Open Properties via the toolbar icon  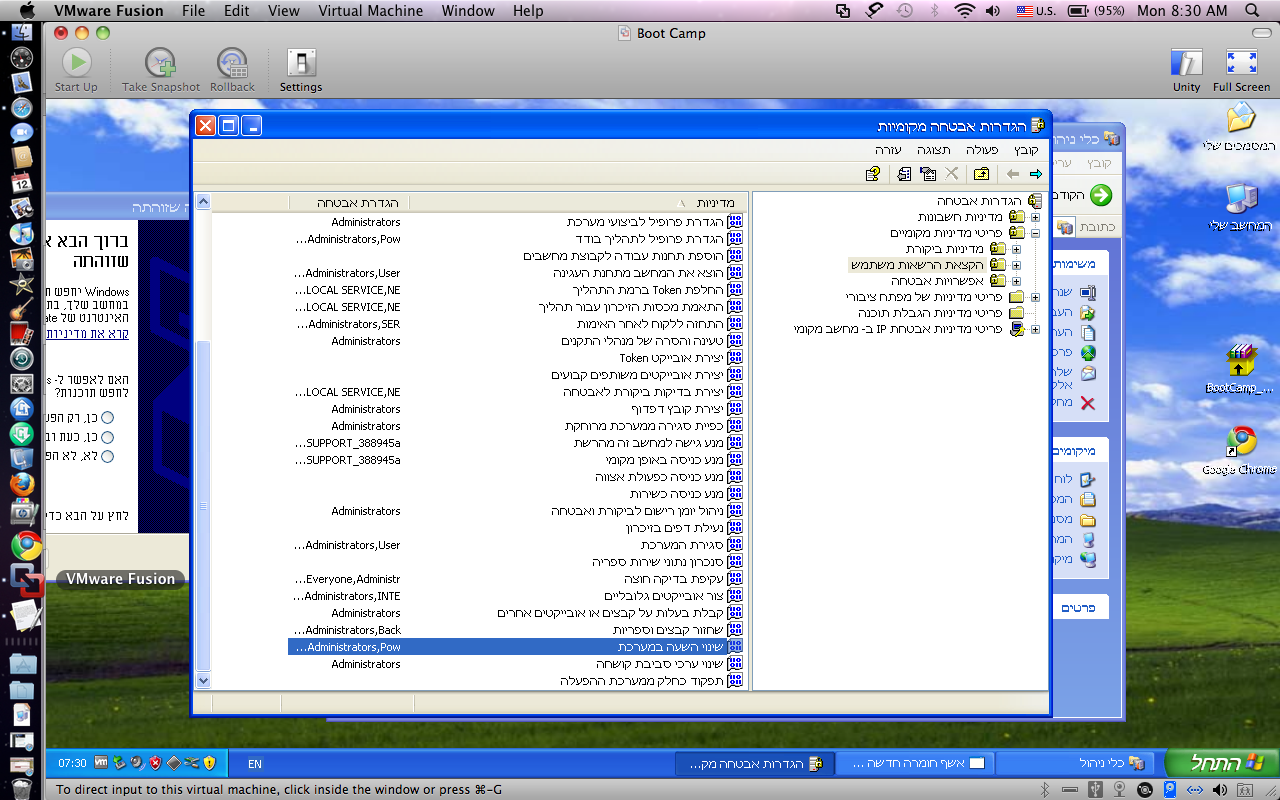(928, 174)
